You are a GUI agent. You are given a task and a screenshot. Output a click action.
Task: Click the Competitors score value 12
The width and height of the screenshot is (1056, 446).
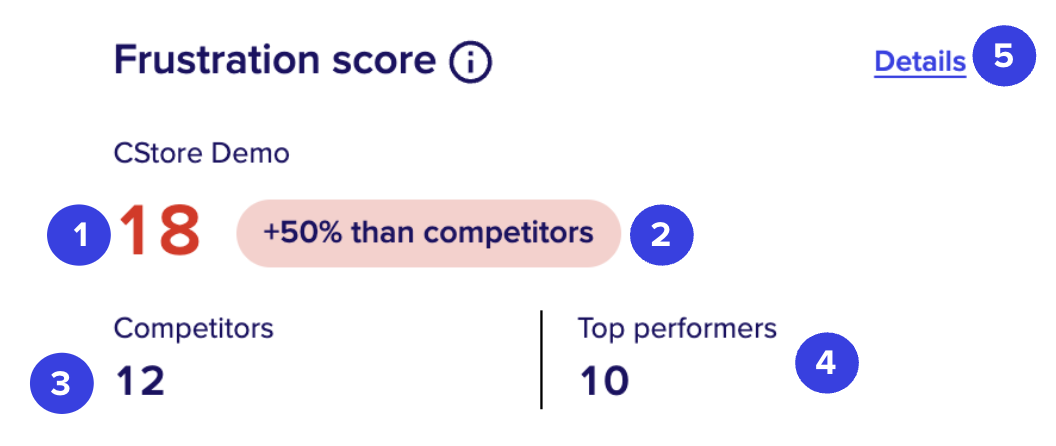point(140,381)
